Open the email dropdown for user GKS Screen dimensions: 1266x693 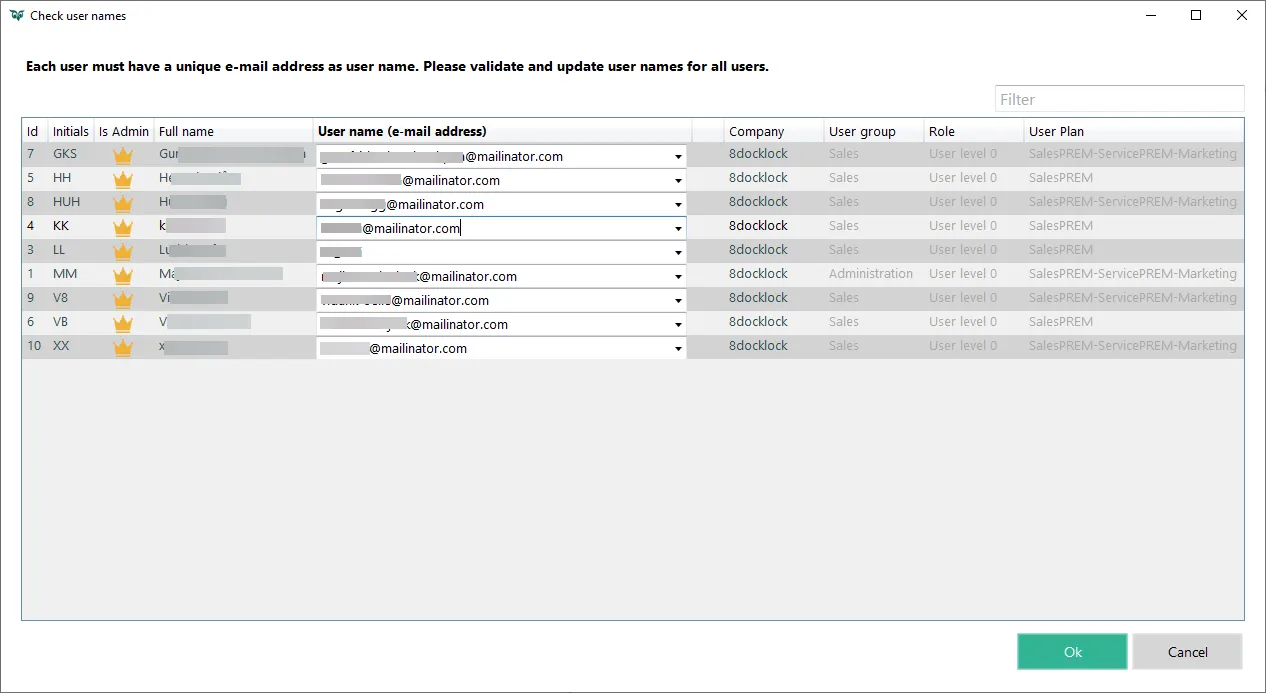(678, 157)
